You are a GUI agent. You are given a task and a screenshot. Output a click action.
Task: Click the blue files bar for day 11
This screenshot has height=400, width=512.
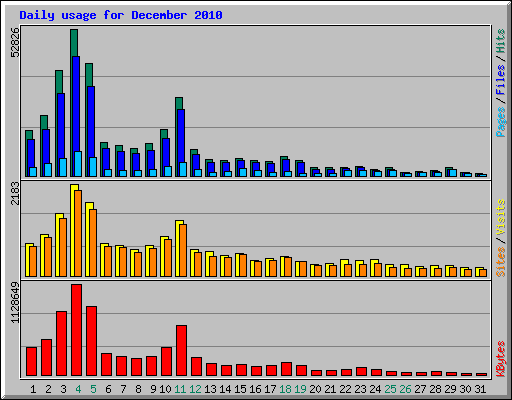pyautogui.click(x=181, y=136)
